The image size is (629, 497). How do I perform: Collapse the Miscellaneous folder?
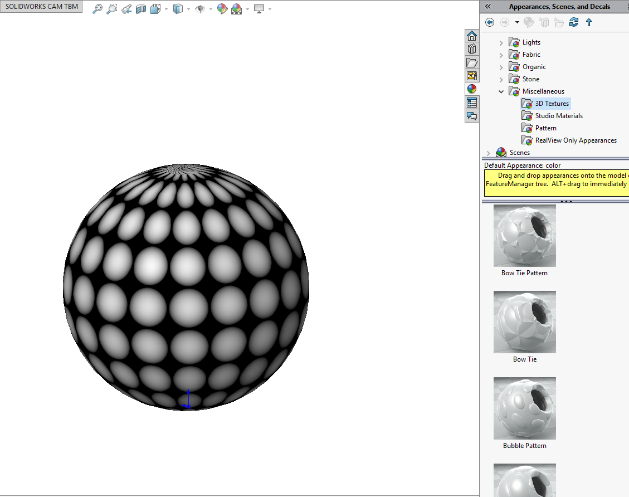click(x=501, y=91)
